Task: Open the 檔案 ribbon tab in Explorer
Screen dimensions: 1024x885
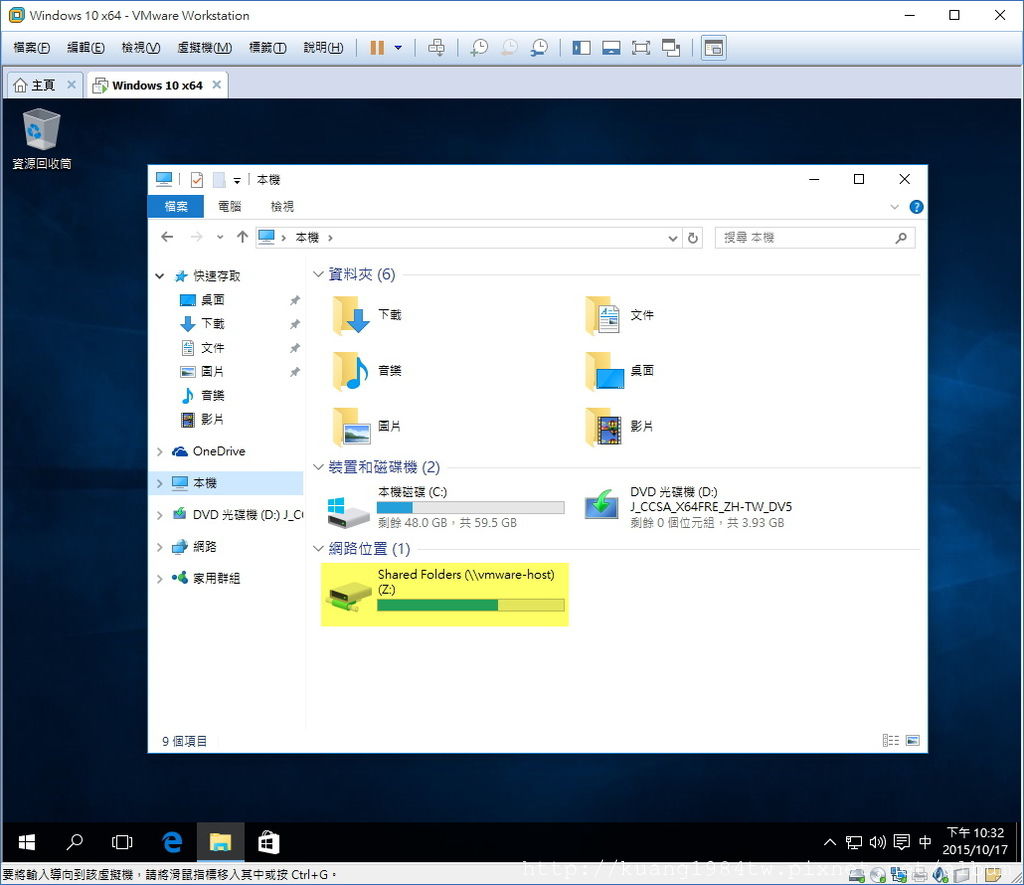Action: point(176,206)
